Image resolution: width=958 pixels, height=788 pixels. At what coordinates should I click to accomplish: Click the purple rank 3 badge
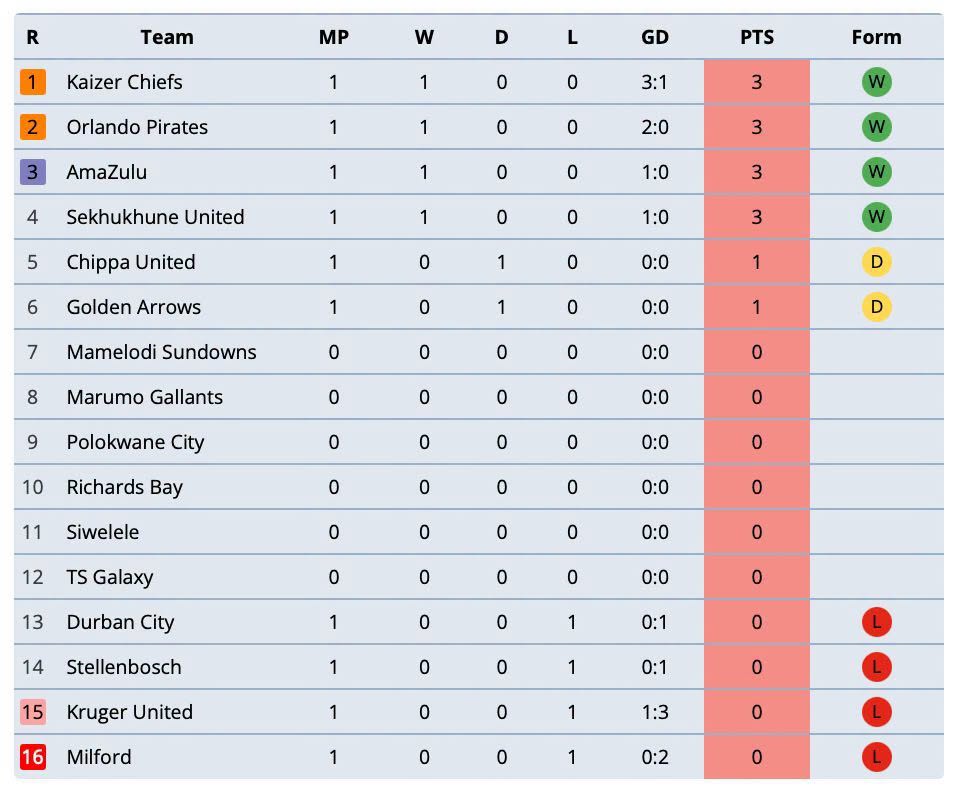pyautogui.click(x=32, y=172)
